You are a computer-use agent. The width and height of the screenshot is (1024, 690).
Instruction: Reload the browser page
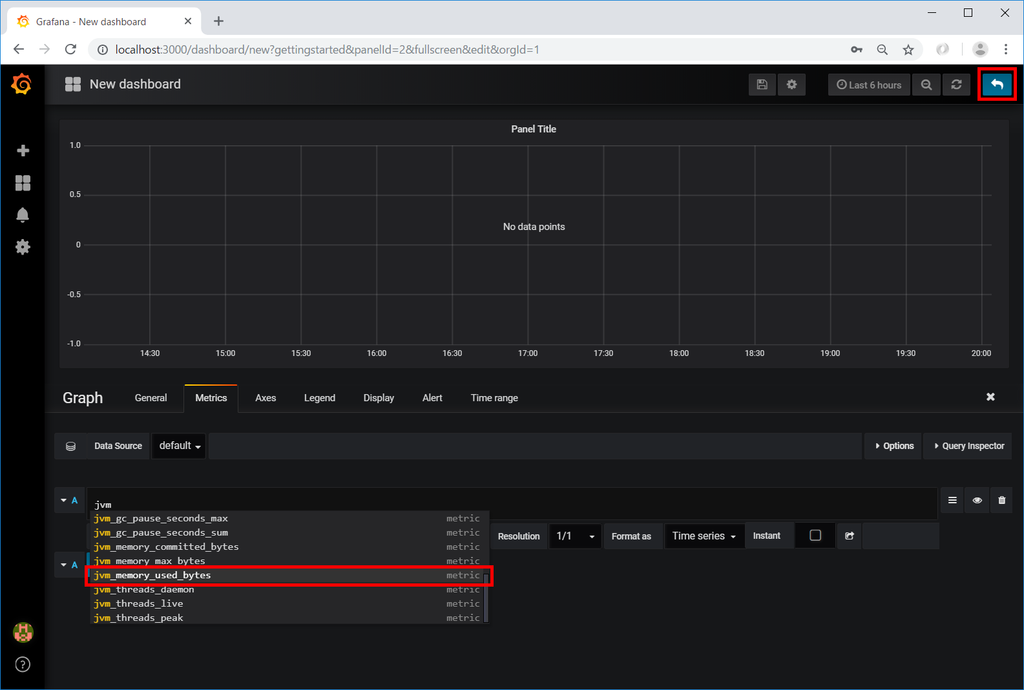(x=71, y=50)
